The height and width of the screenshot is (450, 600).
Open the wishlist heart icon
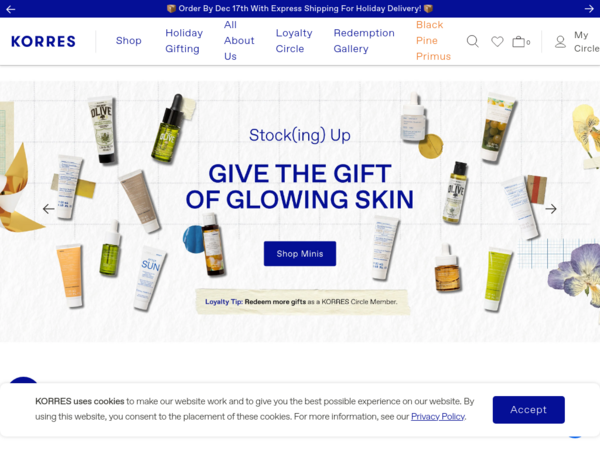click(497, 41)
